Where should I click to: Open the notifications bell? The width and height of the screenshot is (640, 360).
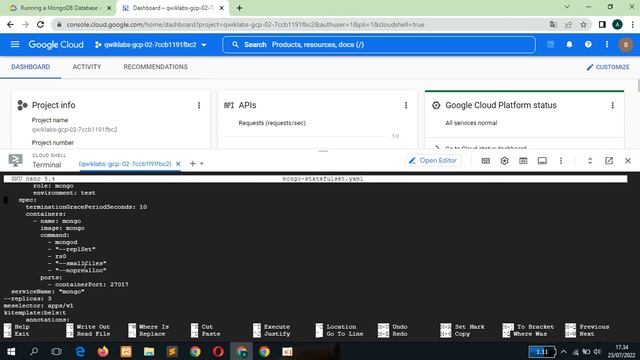(x=569, y=44)
